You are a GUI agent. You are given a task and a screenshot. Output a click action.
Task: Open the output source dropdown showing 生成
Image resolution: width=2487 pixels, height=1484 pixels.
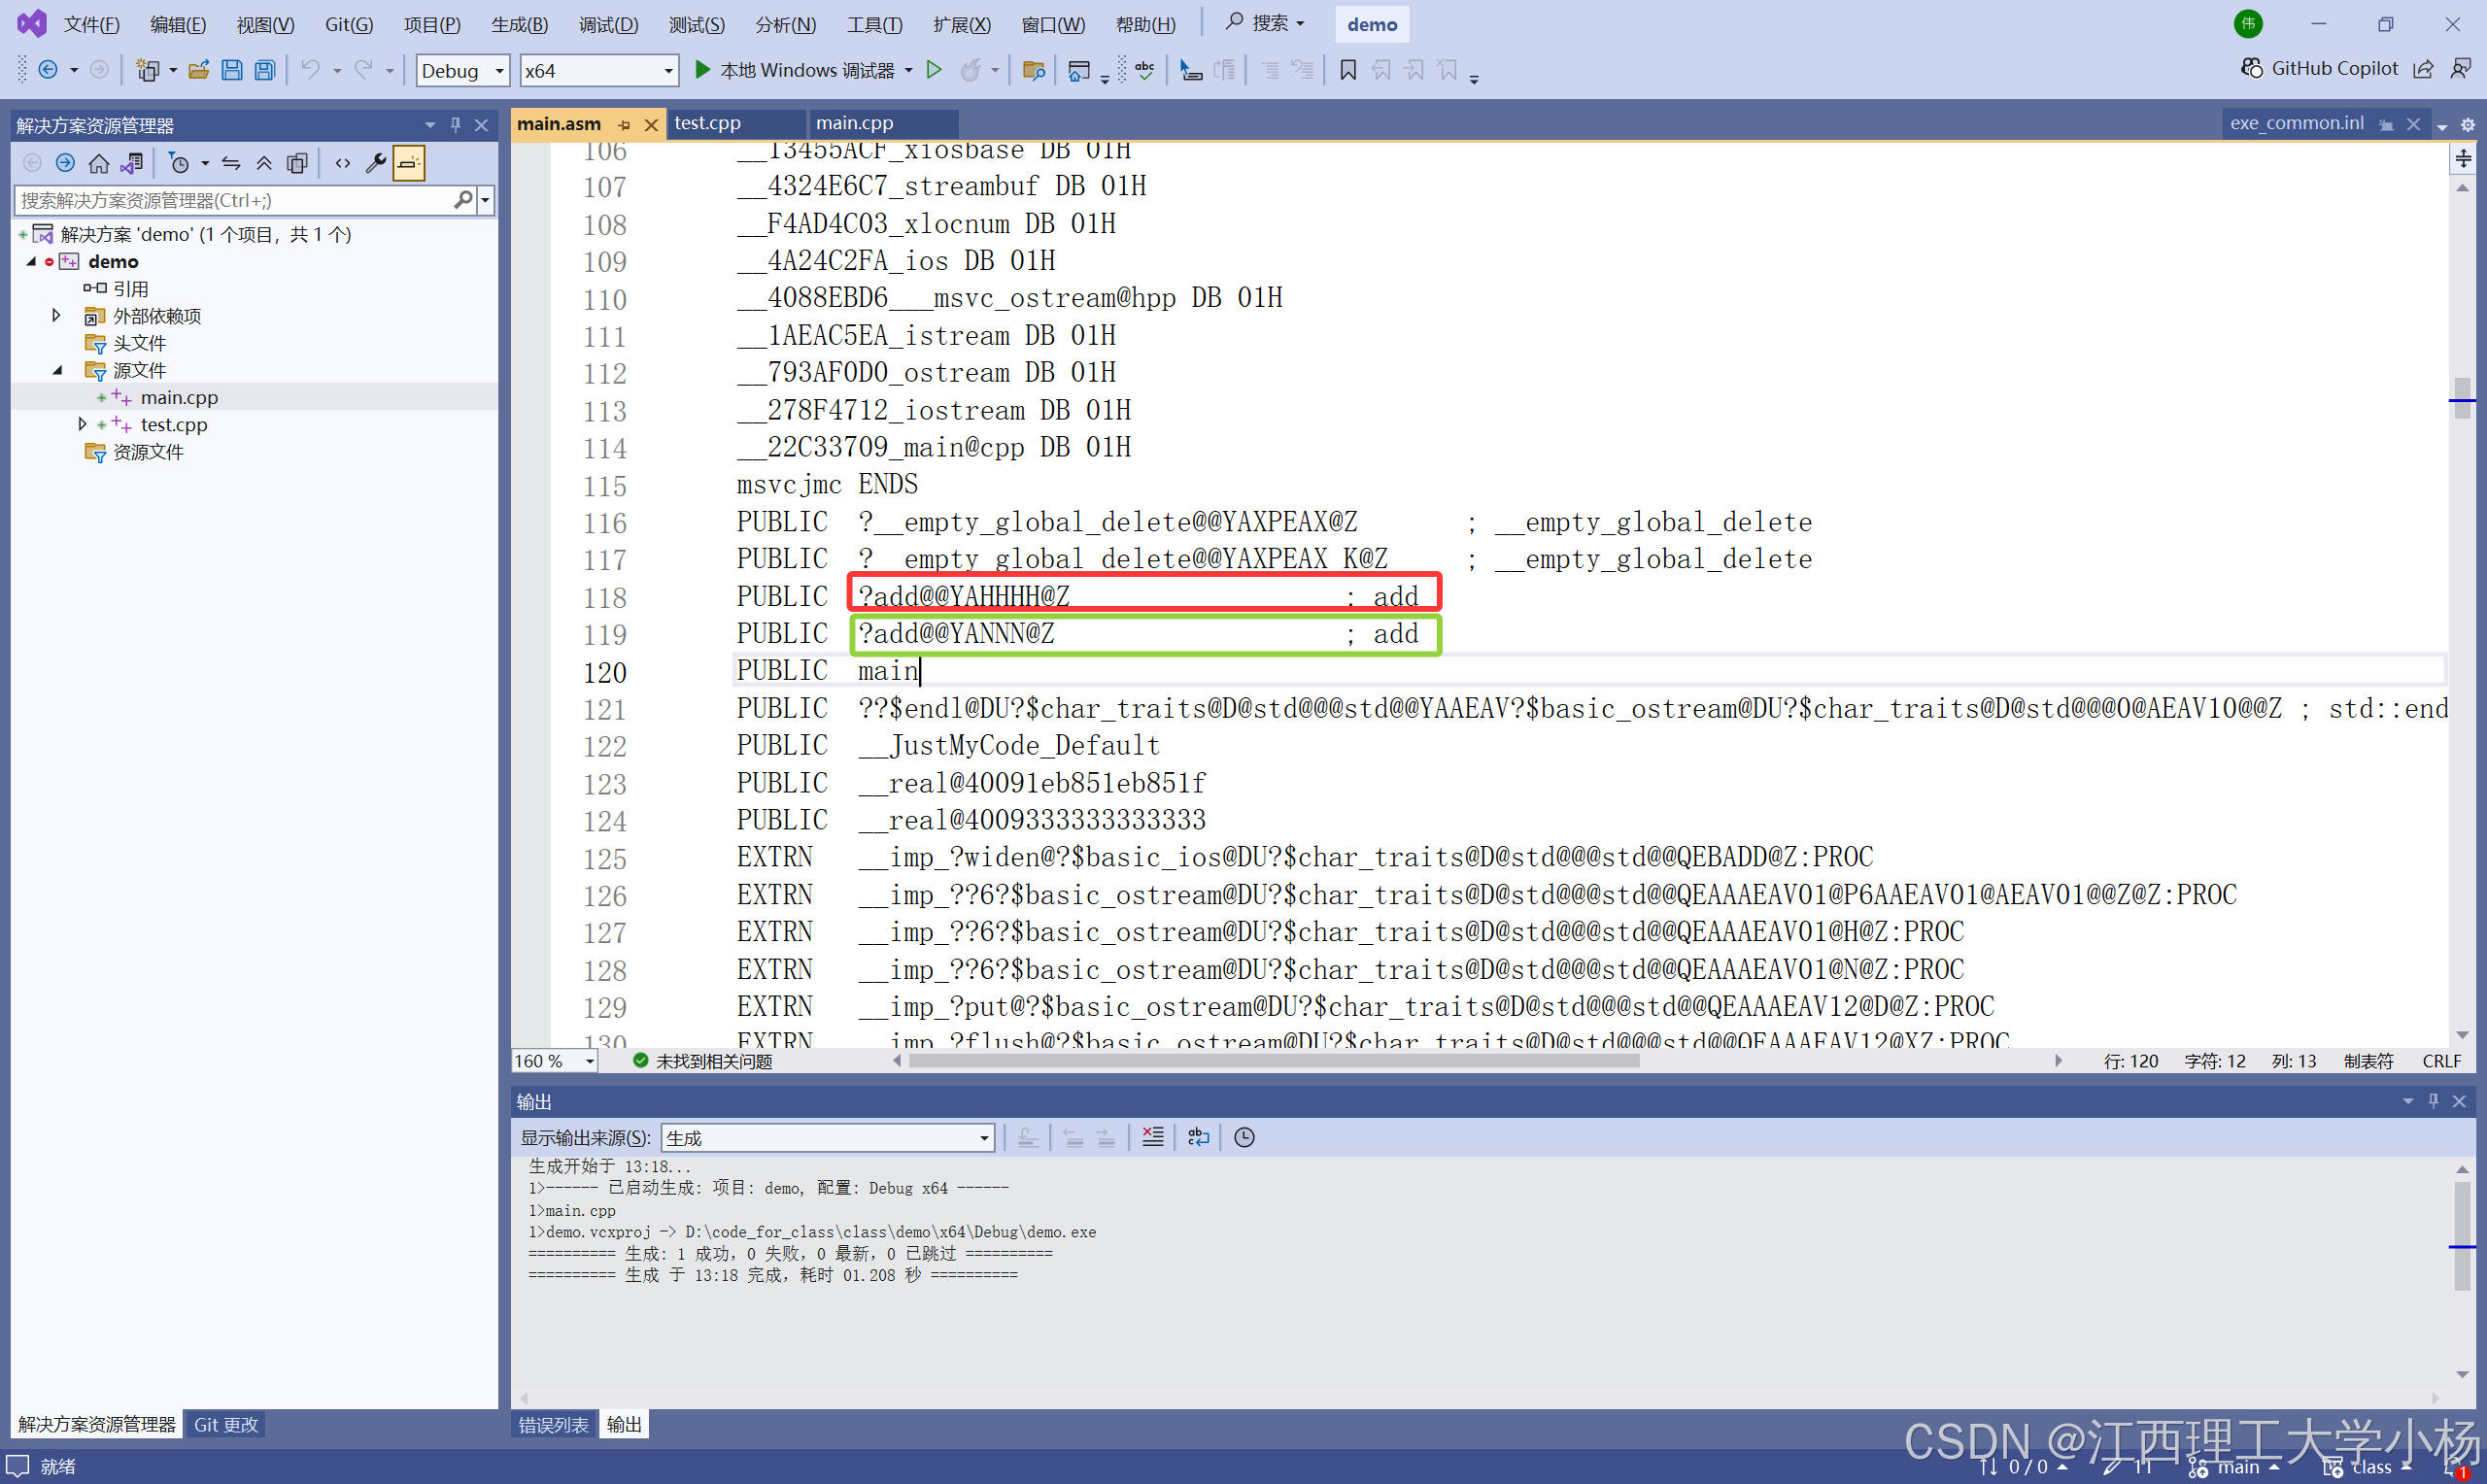point(827,1137)
